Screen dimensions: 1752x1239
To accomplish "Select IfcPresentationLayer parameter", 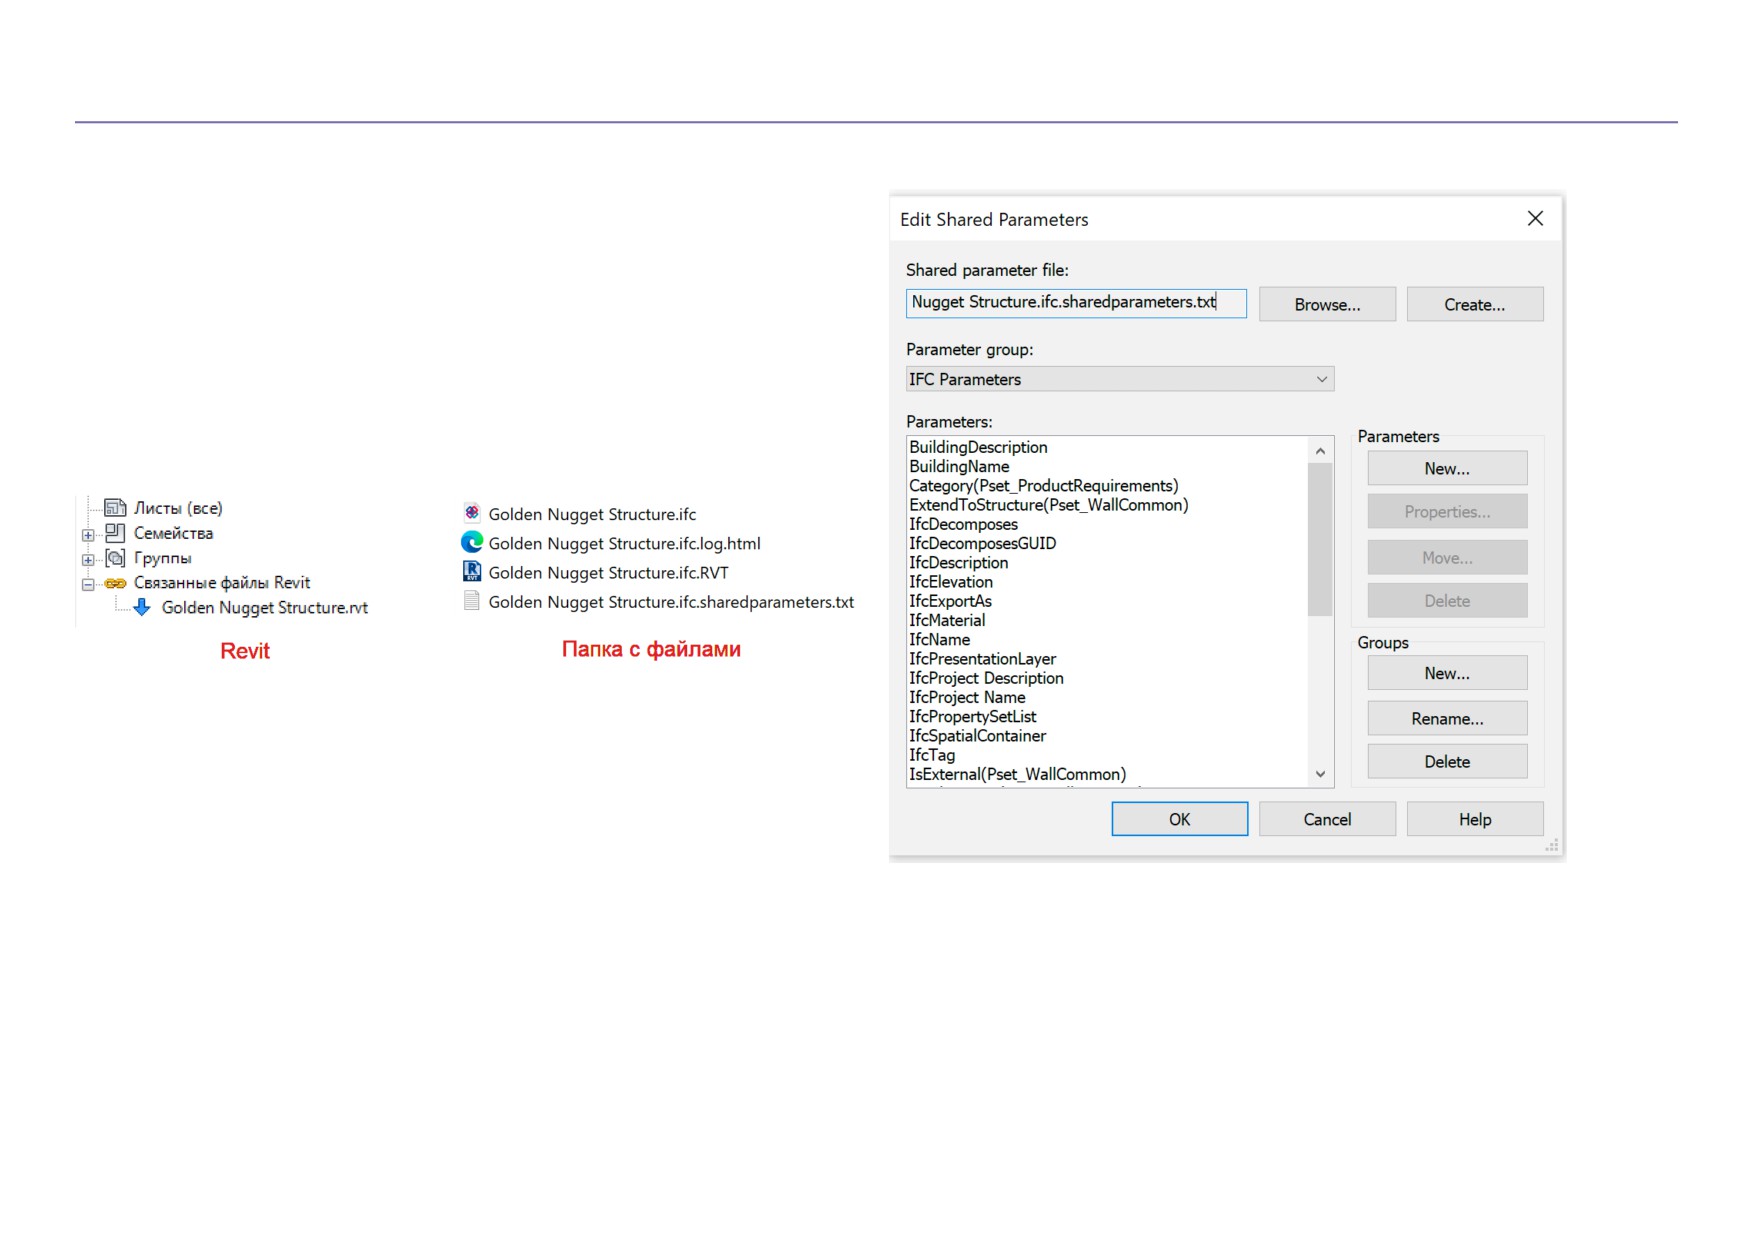I will click(982, 658).
